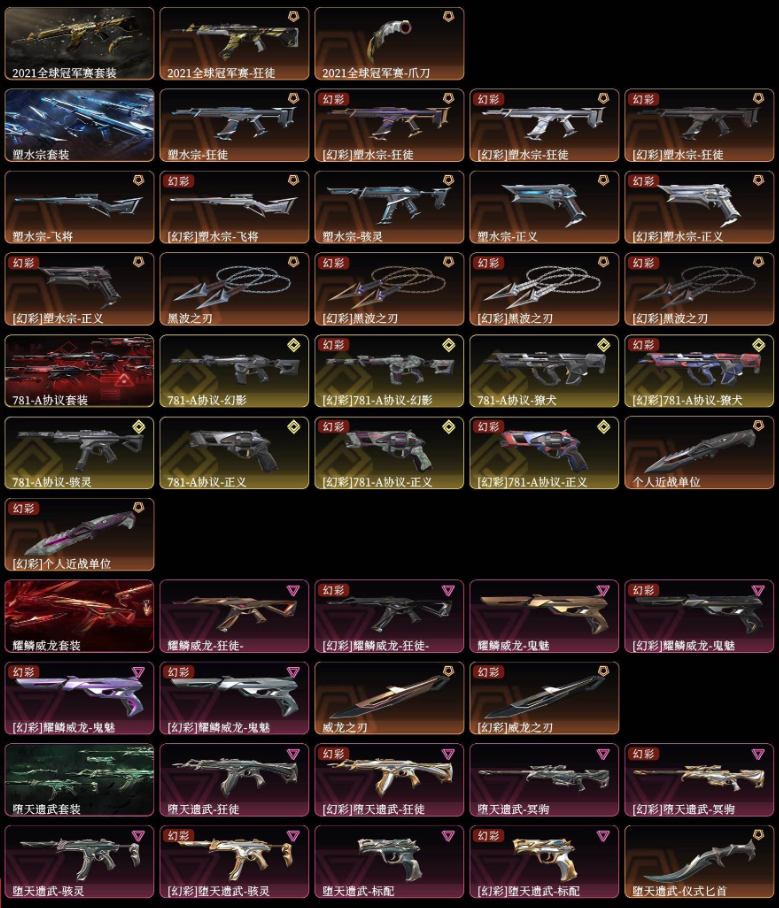
Task: Select the [幻彩]威龙之刃 melee variant
Action: [x=544, y=698]
